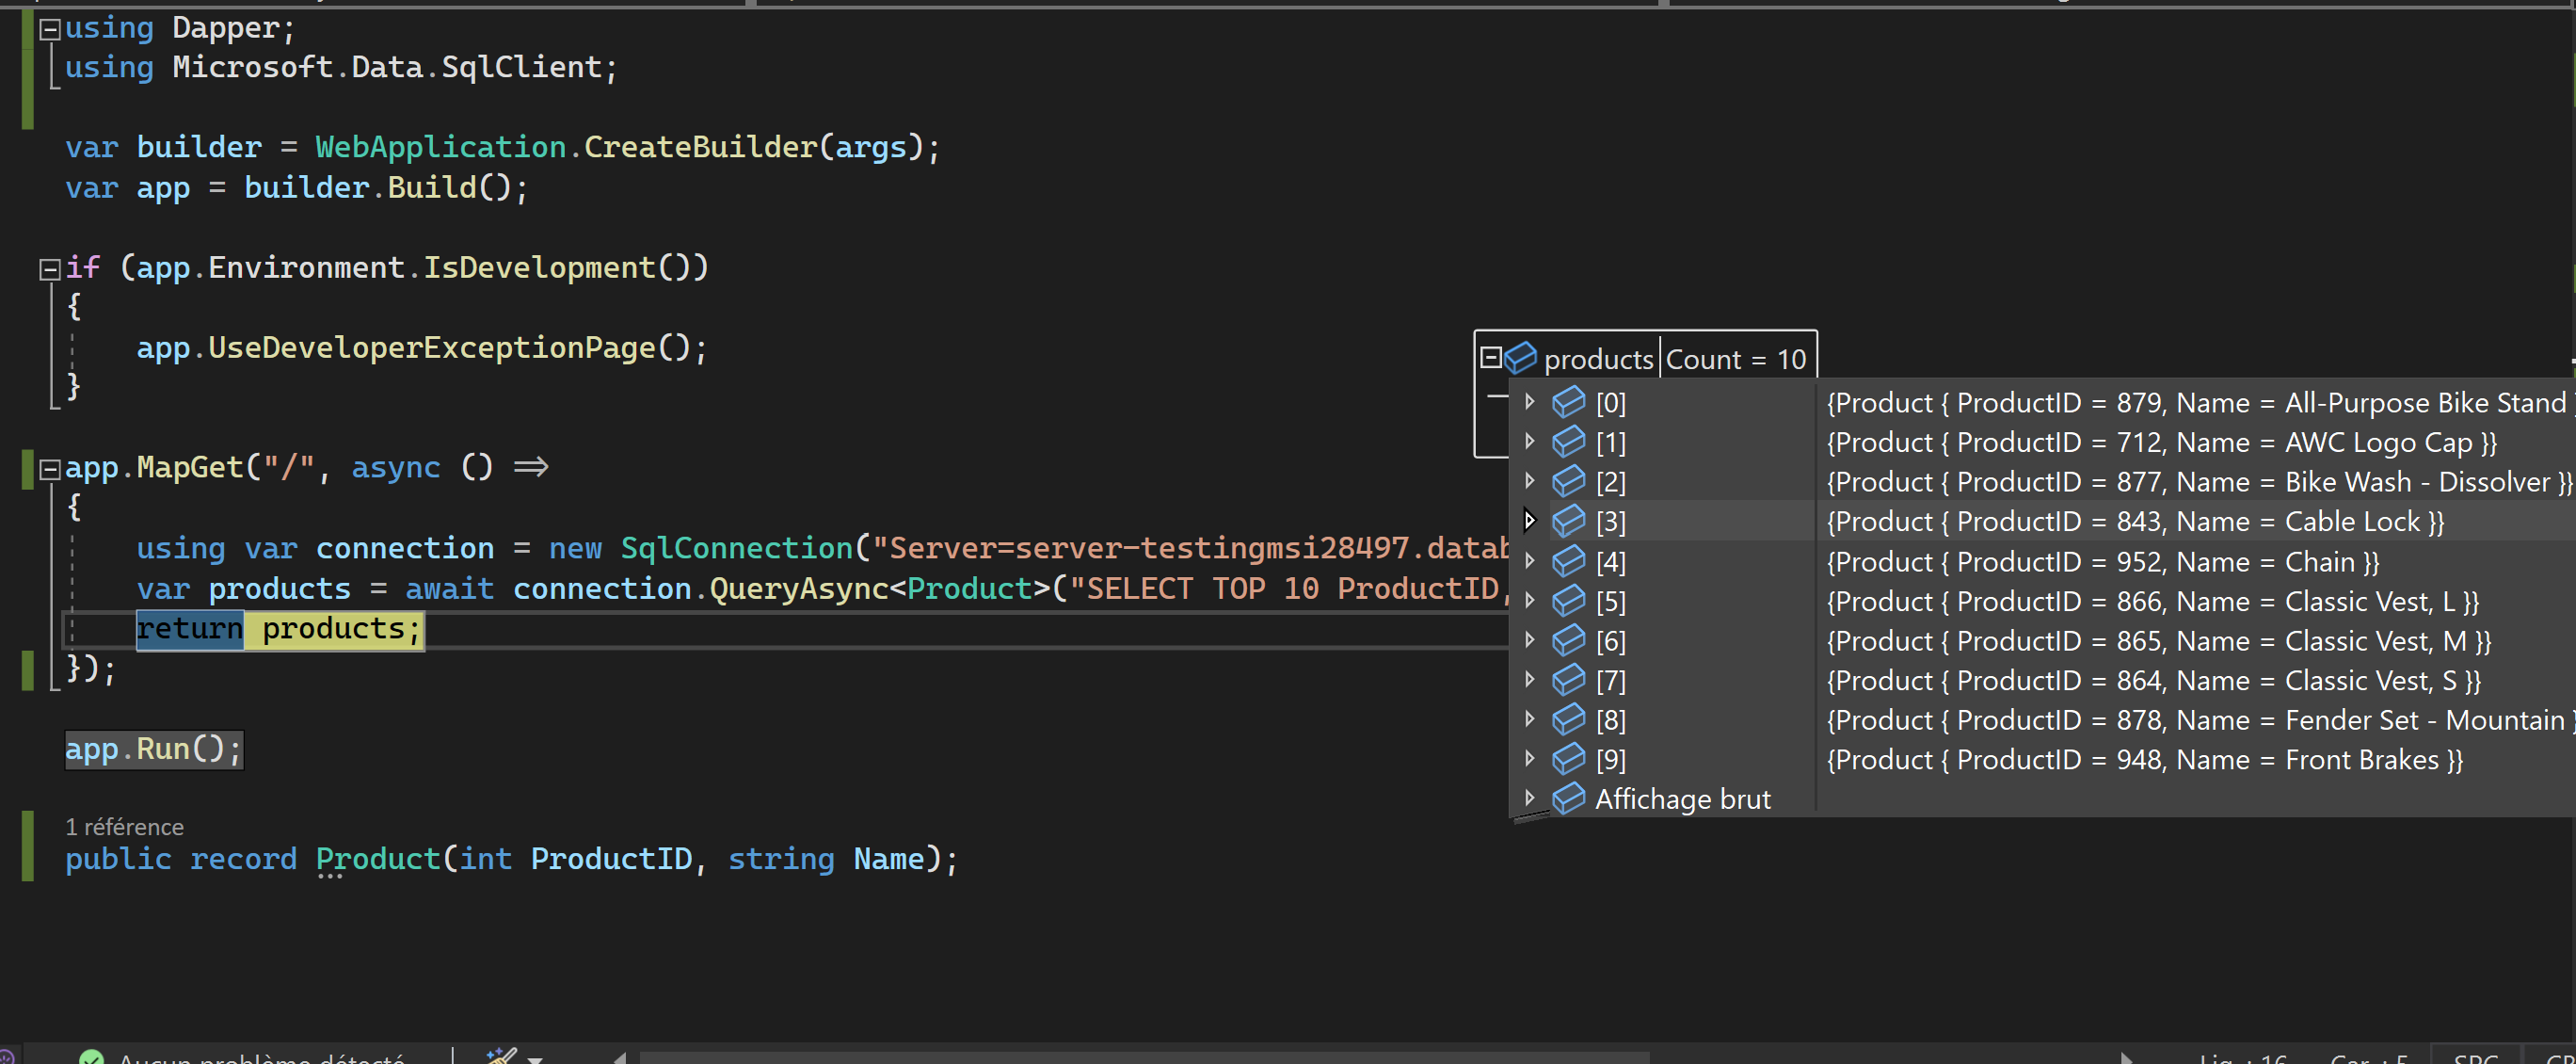Click the cube icon beside Affichage brut

pyautogui.click(x=1568, y=798)
